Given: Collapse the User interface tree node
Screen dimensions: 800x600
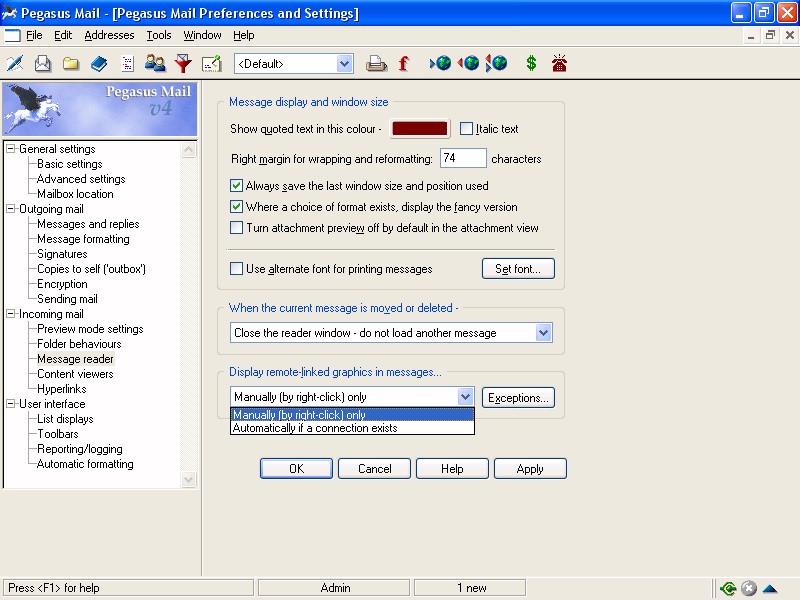Looking at the screenshot, I should 10,404.
